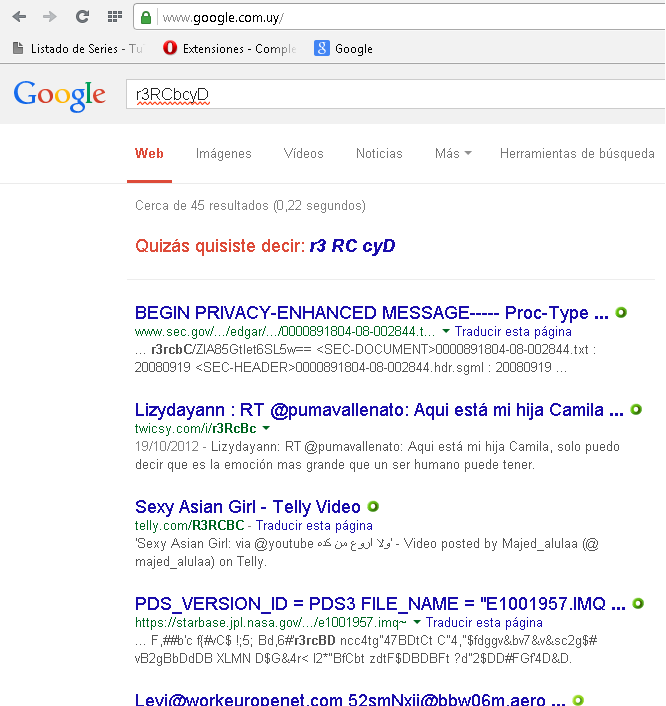This screenshot has height=706, width=666.
Task: Open the PDS_VERSION_ID = PDS3 result
Action: 380,604
